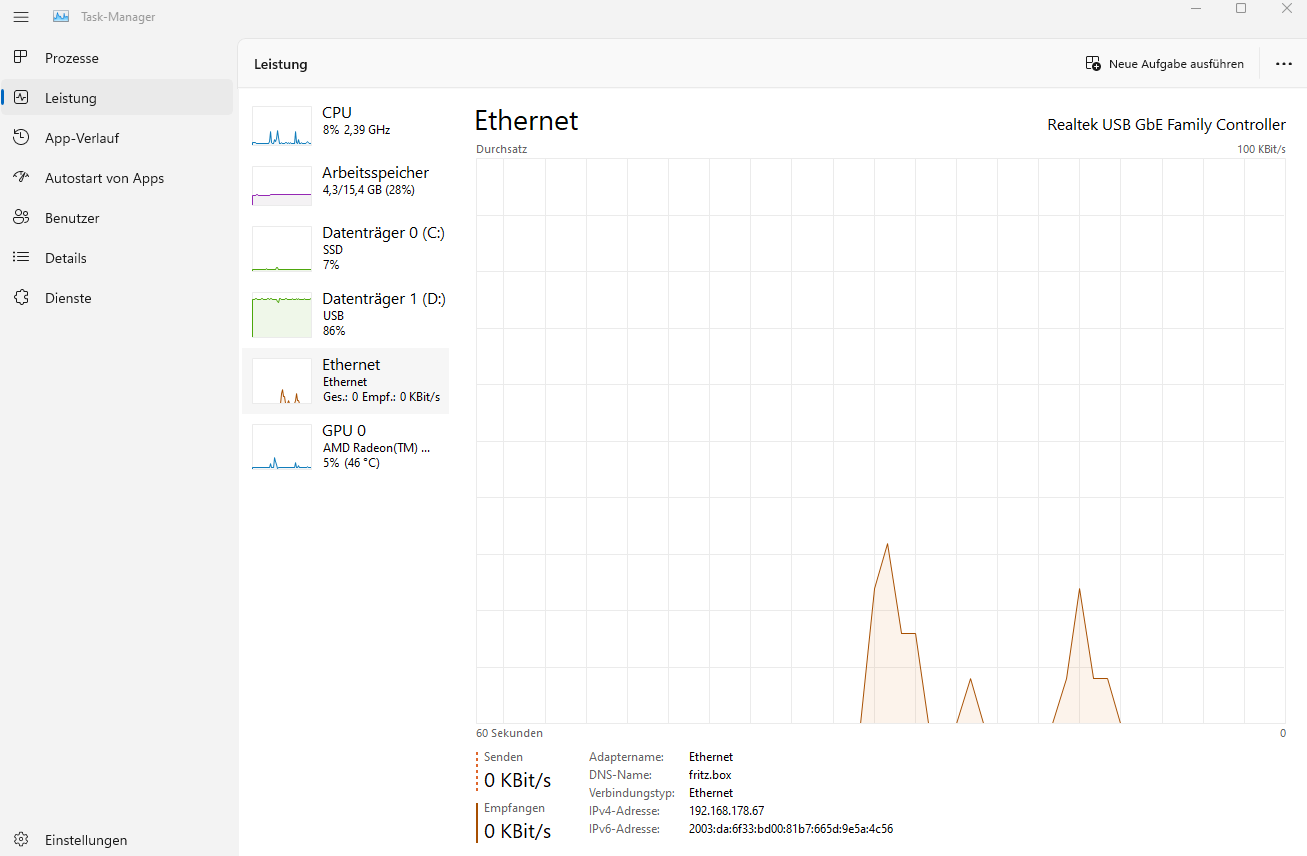The height and width of the screenshot is (856, 1307).
Task: Click the Arbeitsspeicher label
Action: (375, 173)
